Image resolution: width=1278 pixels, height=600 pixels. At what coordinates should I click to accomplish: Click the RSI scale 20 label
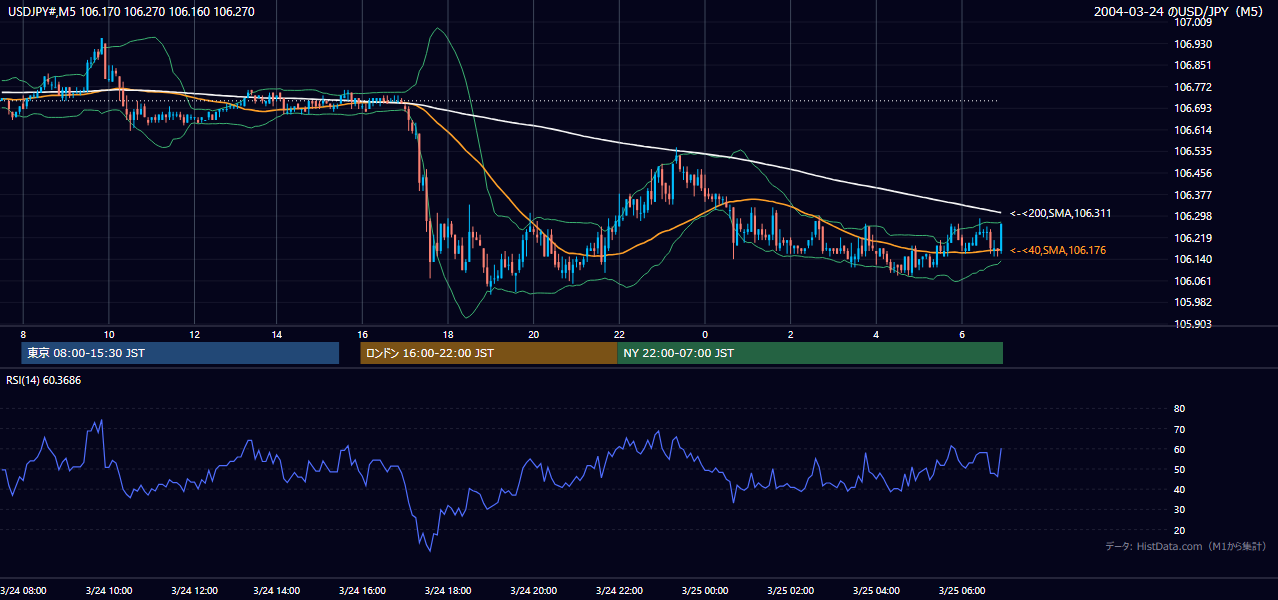pos(1180,530)
